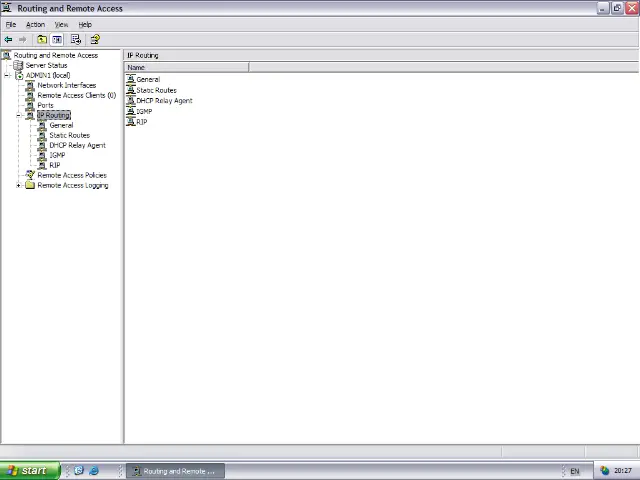Select General under IP Routing tree
This screenshot has width=640, height=480.
coord(61,125)
